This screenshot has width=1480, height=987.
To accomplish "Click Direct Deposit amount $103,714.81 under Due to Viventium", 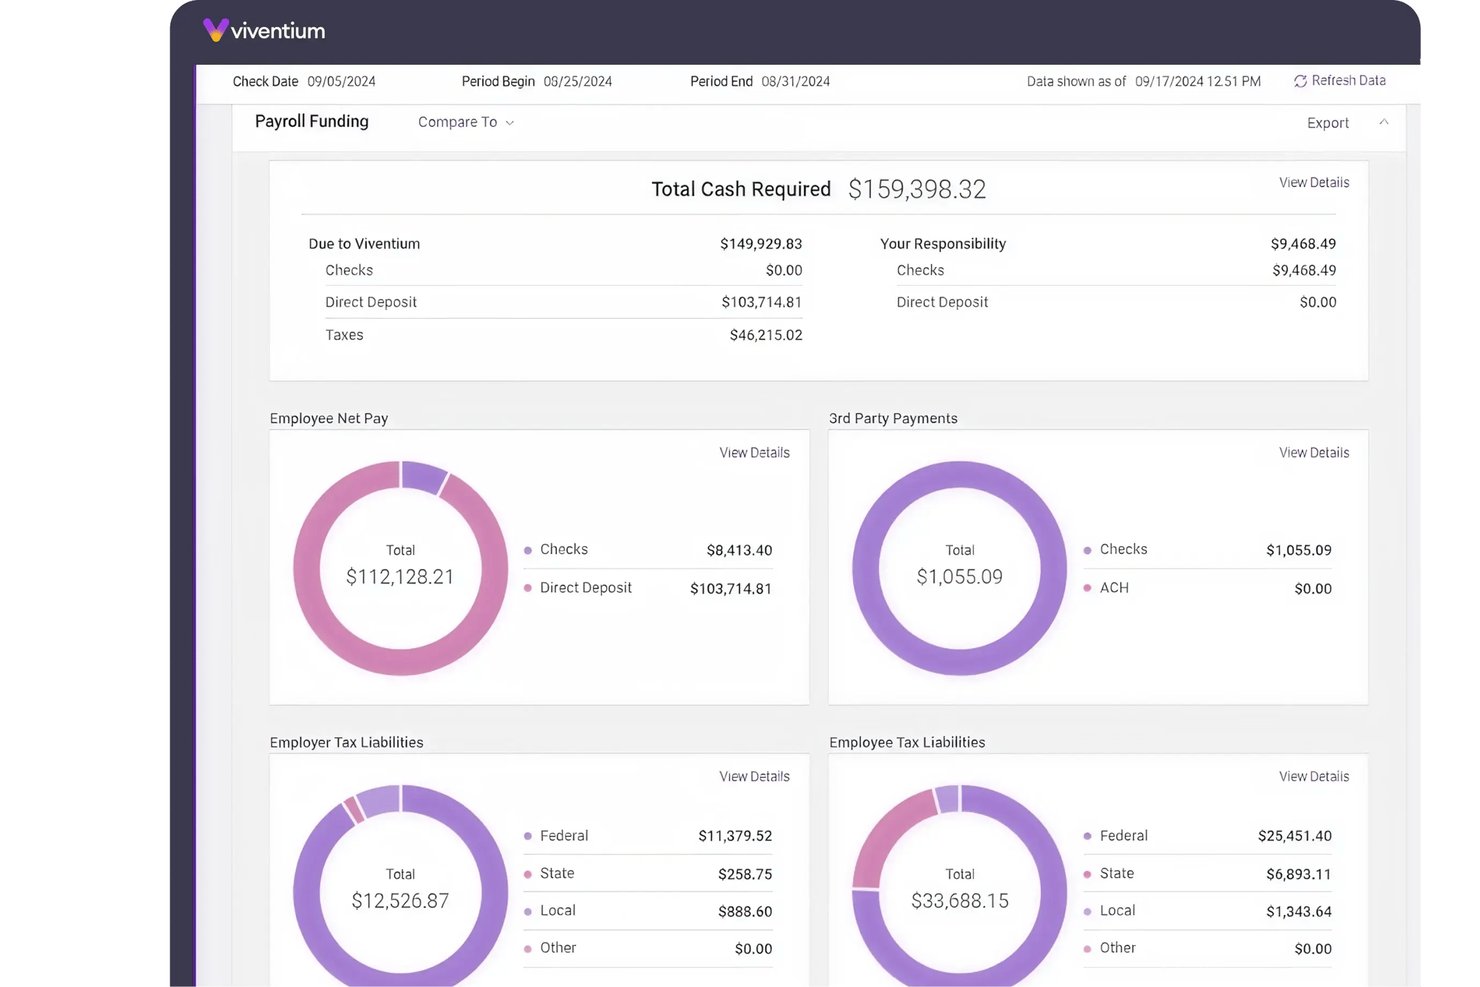I will pyautogui.click(x=762, y=302).
